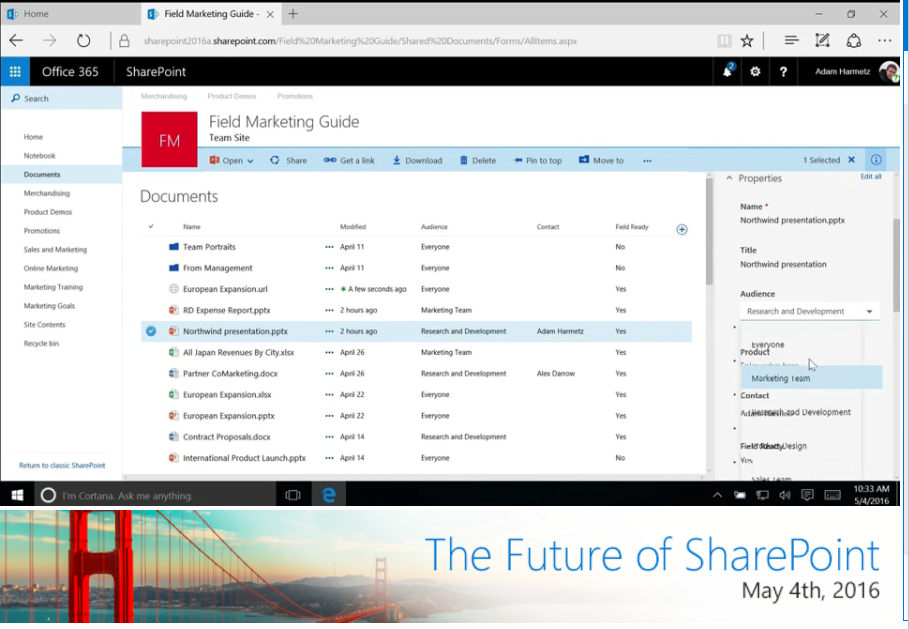This screenshot has height=629, width=909.
Task: Check the Team Portraits row checkbox
Action: (150, 247)
